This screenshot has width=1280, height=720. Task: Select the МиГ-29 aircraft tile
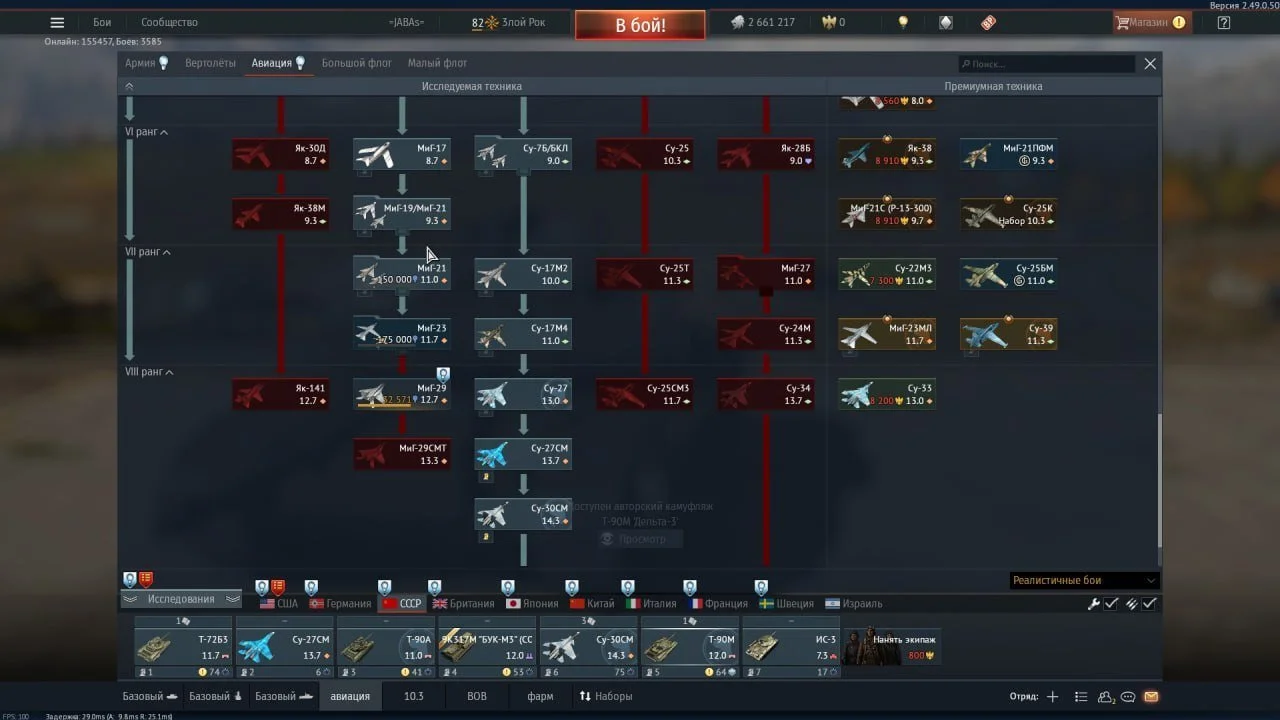(402, 394)
